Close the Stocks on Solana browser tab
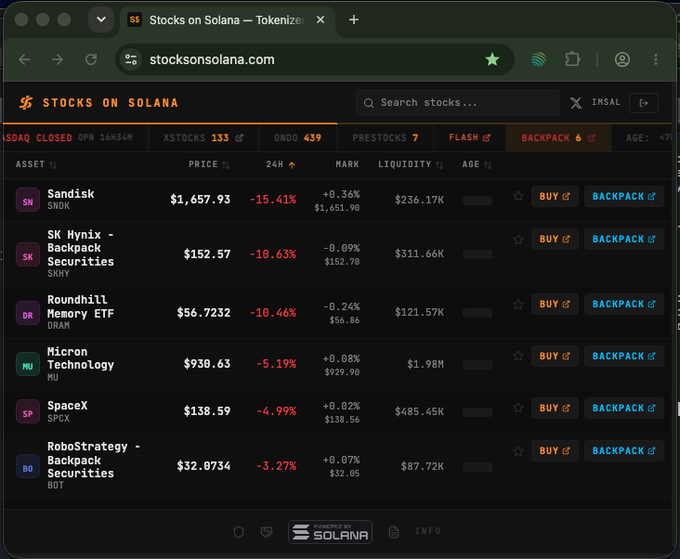 tap(320, 20)
